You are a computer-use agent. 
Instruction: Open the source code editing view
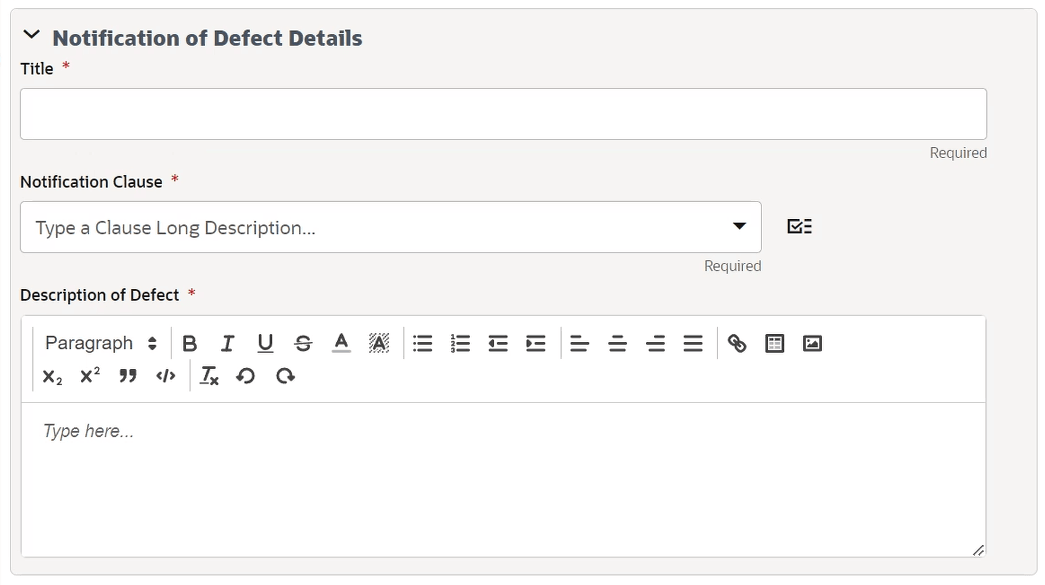[164, 376]
